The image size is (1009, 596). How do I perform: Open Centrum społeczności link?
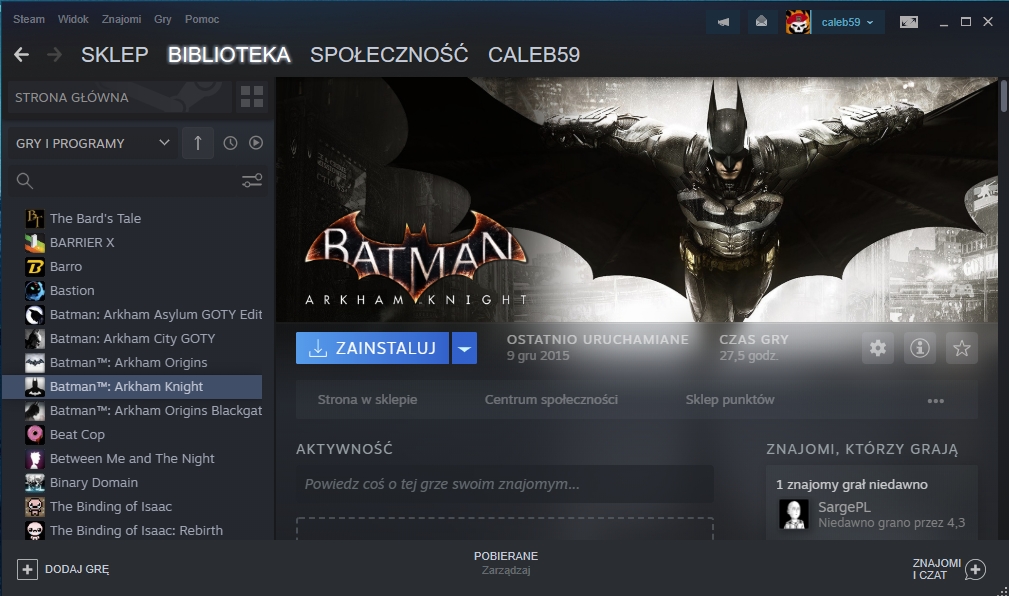tap(551, 400)
